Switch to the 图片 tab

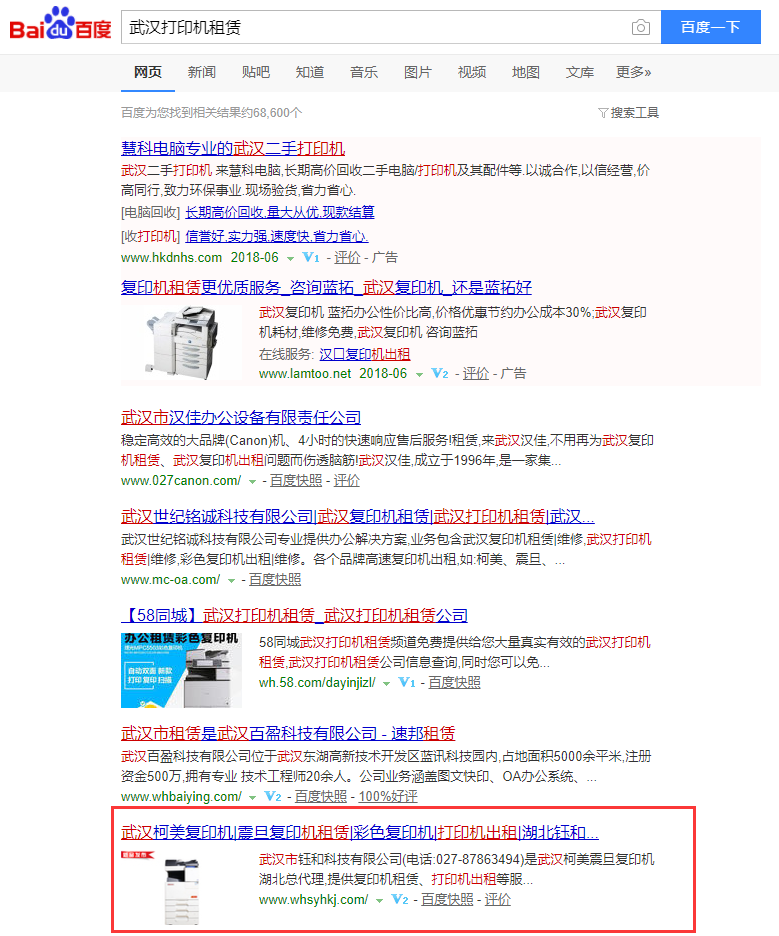(x=418, y=72)
